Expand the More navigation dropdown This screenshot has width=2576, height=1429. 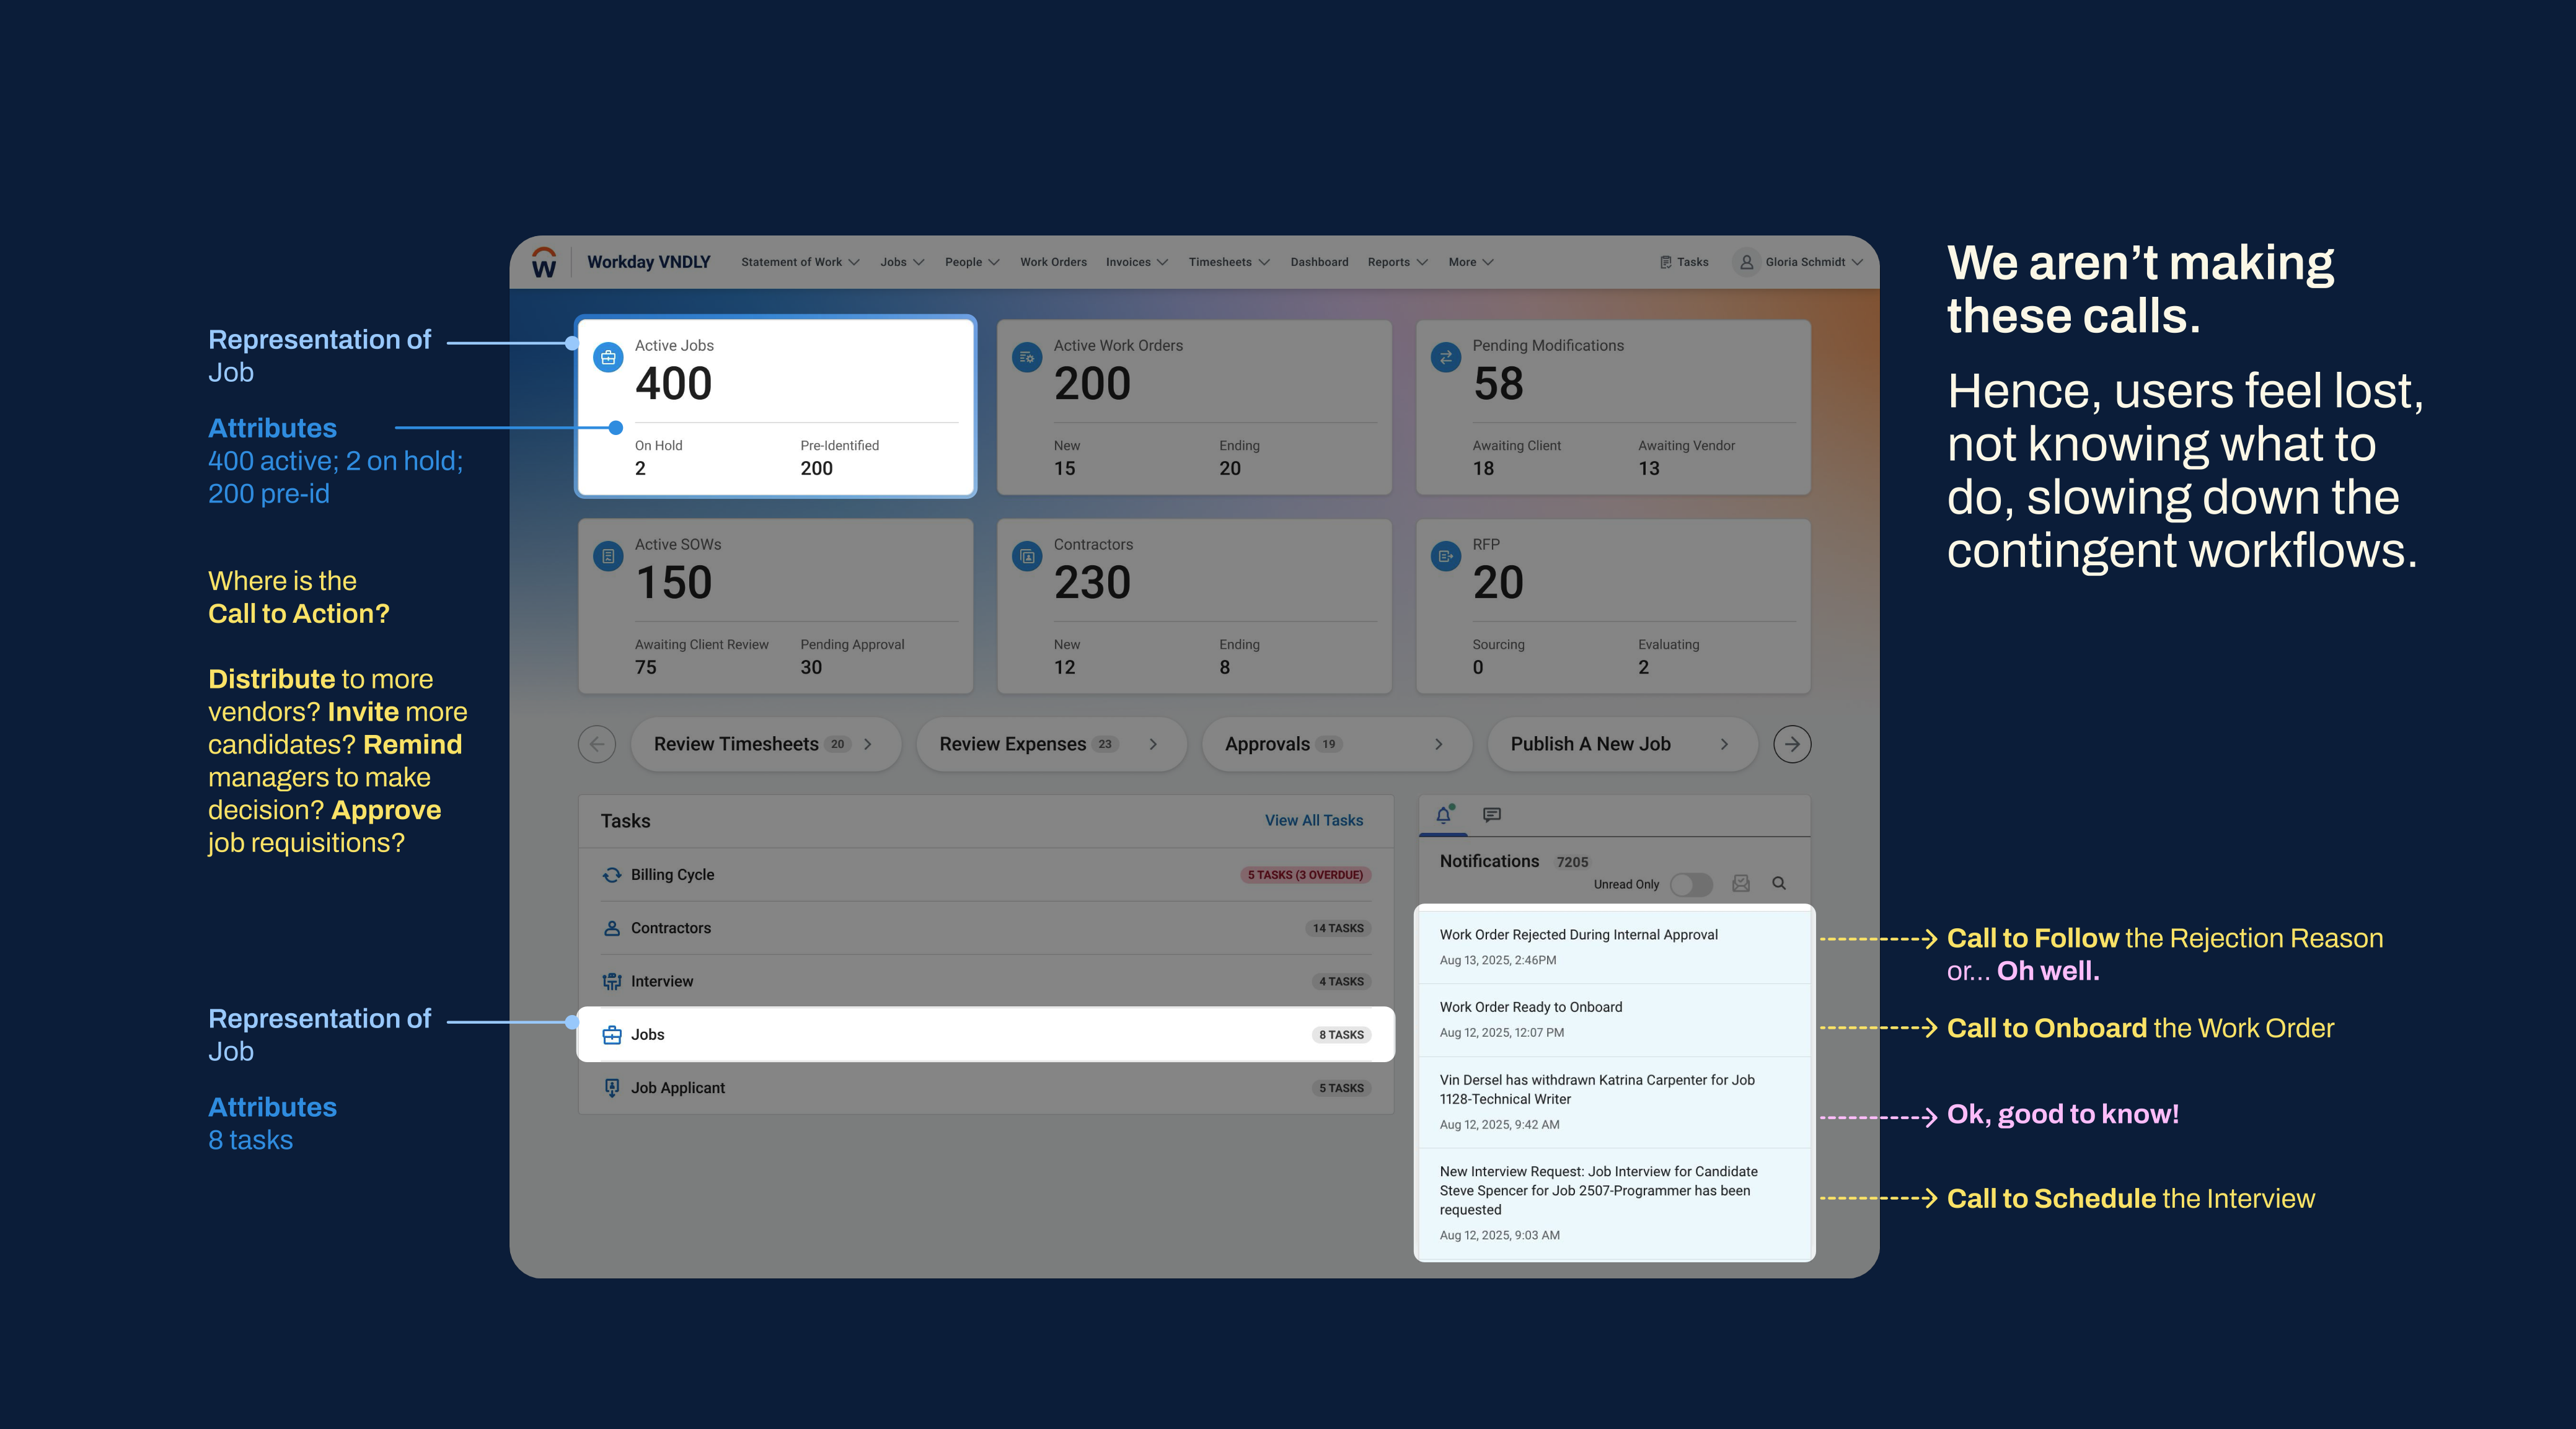[x=1470, y=262]
